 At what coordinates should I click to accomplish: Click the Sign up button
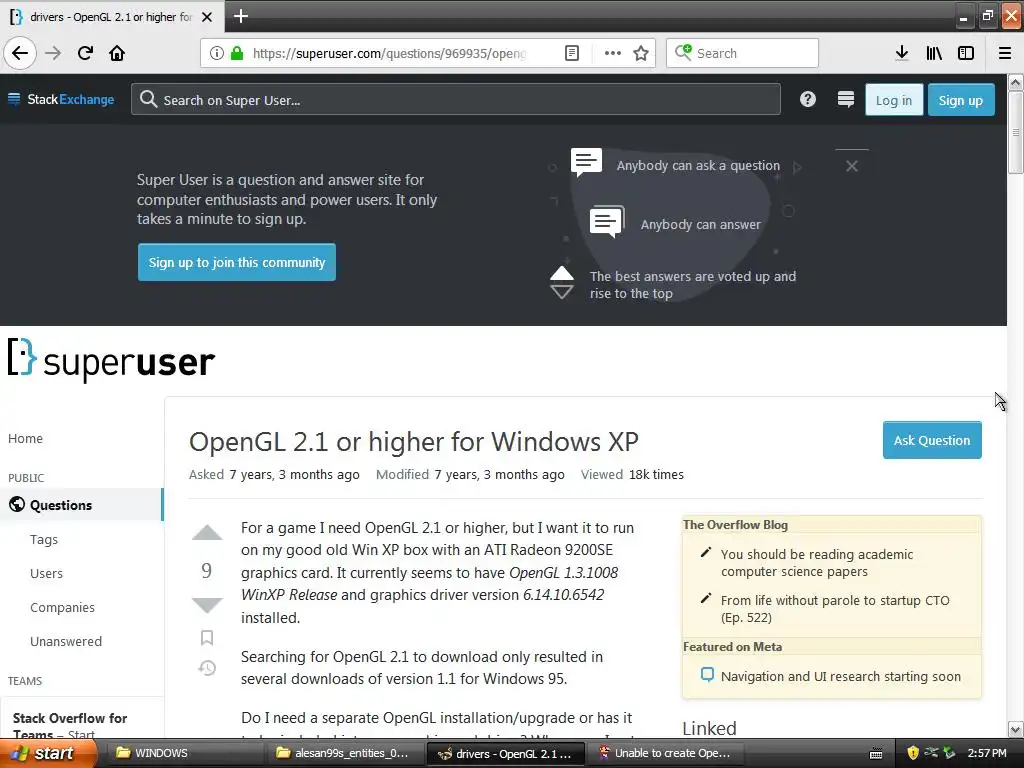[961, 100]
